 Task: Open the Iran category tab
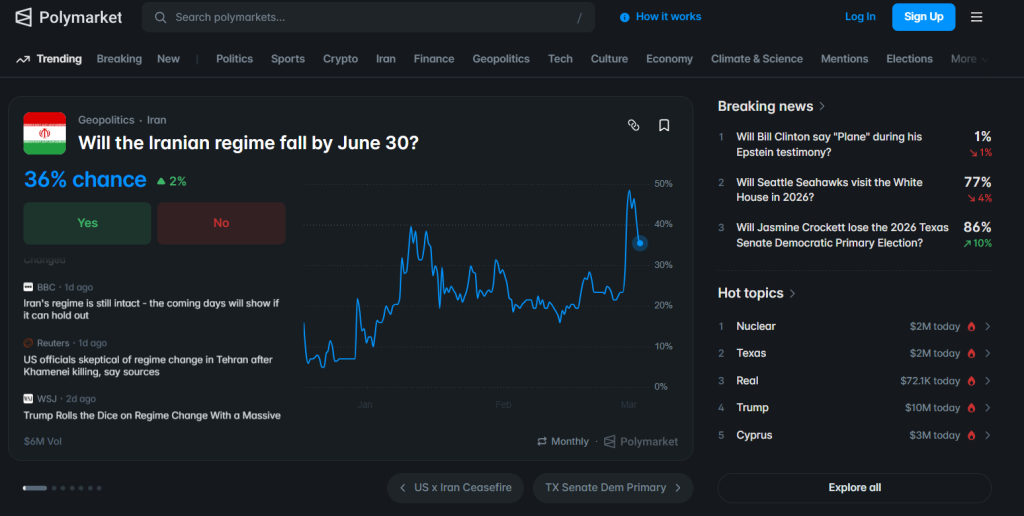coord(386,59)
